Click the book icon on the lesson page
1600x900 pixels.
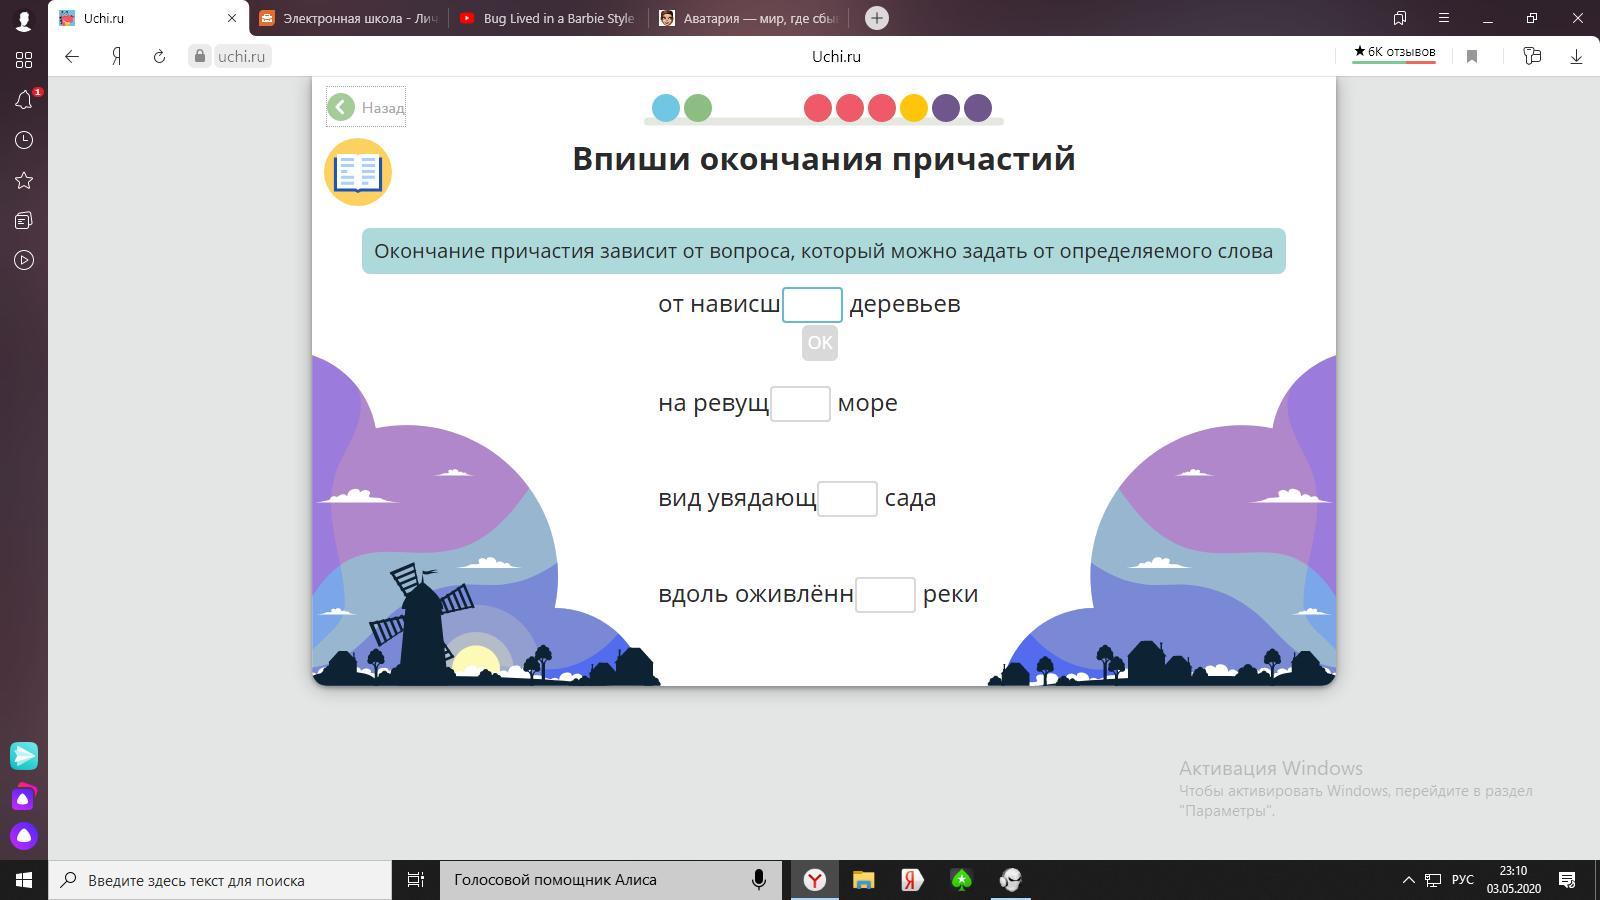(x=358, y=172)
